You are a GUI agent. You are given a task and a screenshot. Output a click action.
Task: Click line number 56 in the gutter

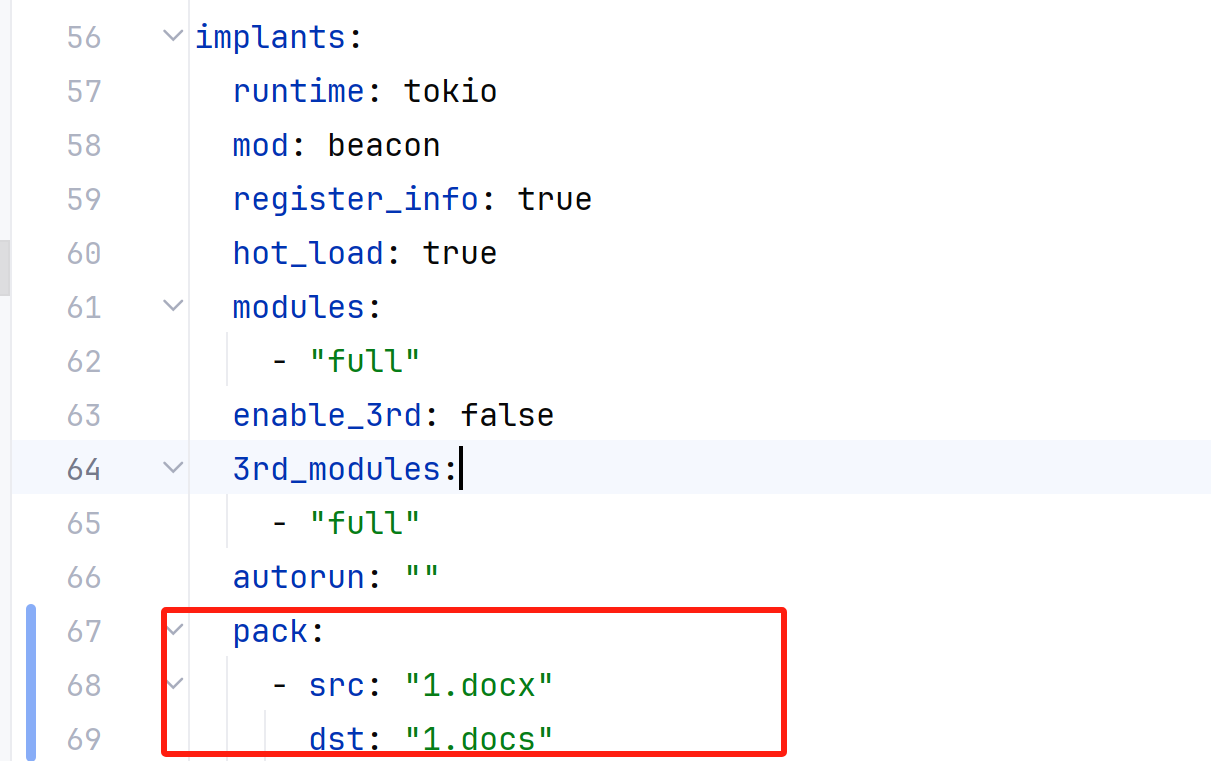click(x=84, y=38)
